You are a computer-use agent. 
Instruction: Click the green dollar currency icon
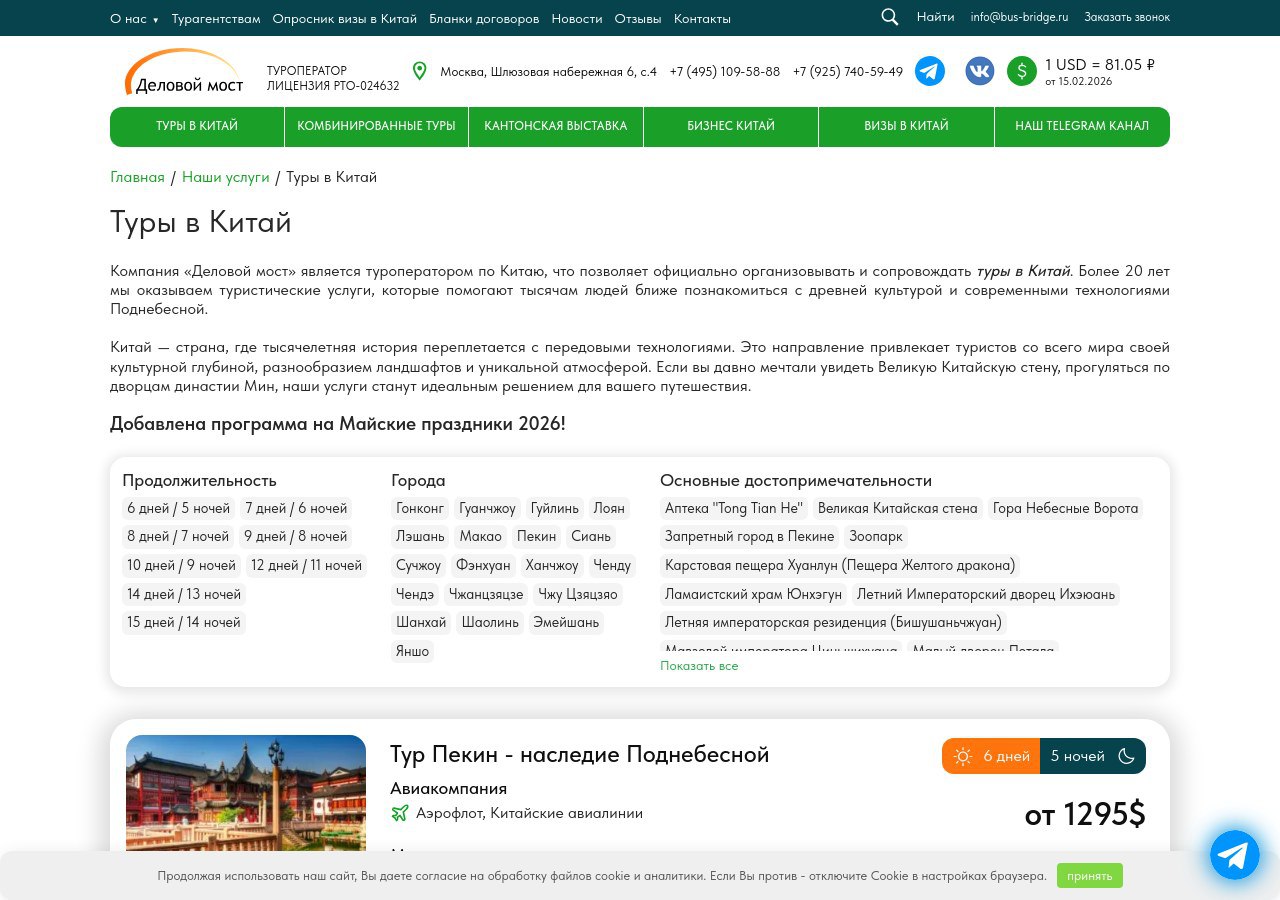1021,71
